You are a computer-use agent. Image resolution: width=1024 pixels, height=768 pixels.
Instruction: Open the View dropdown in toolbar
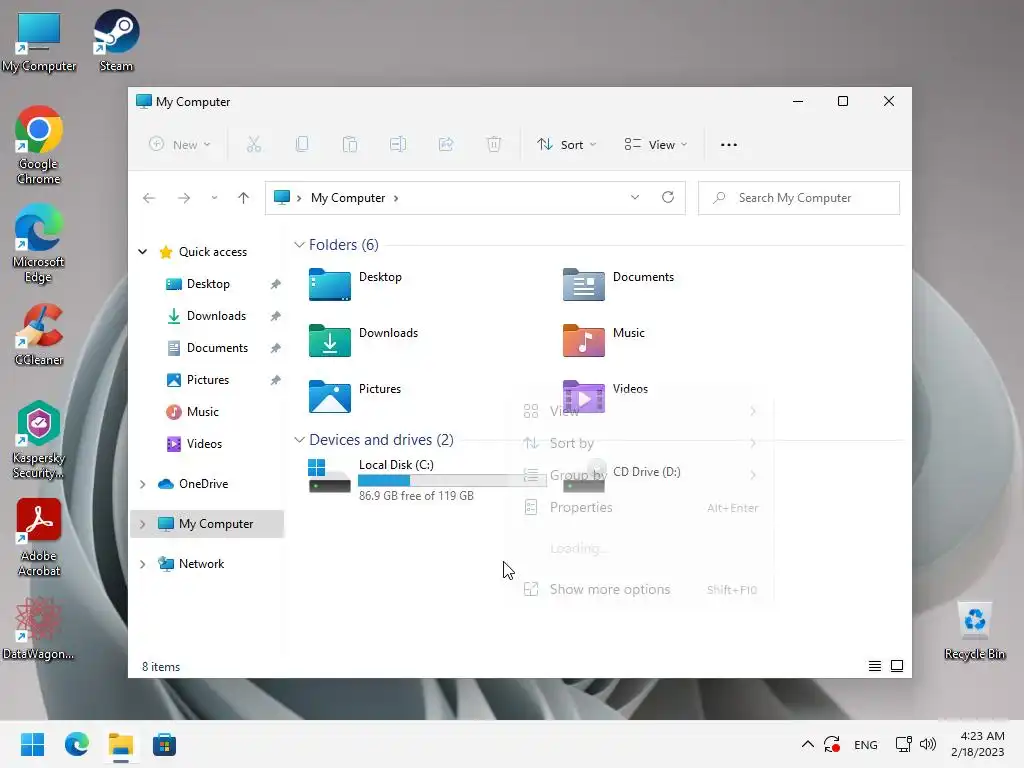point(656,144)
